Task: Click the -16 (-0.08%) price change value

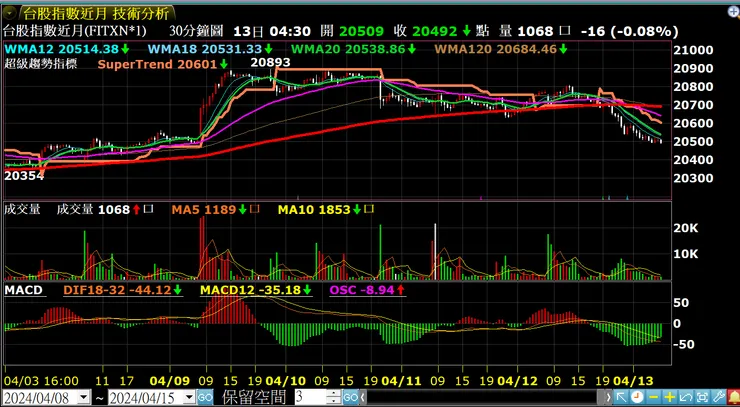Action: point(630,32)
